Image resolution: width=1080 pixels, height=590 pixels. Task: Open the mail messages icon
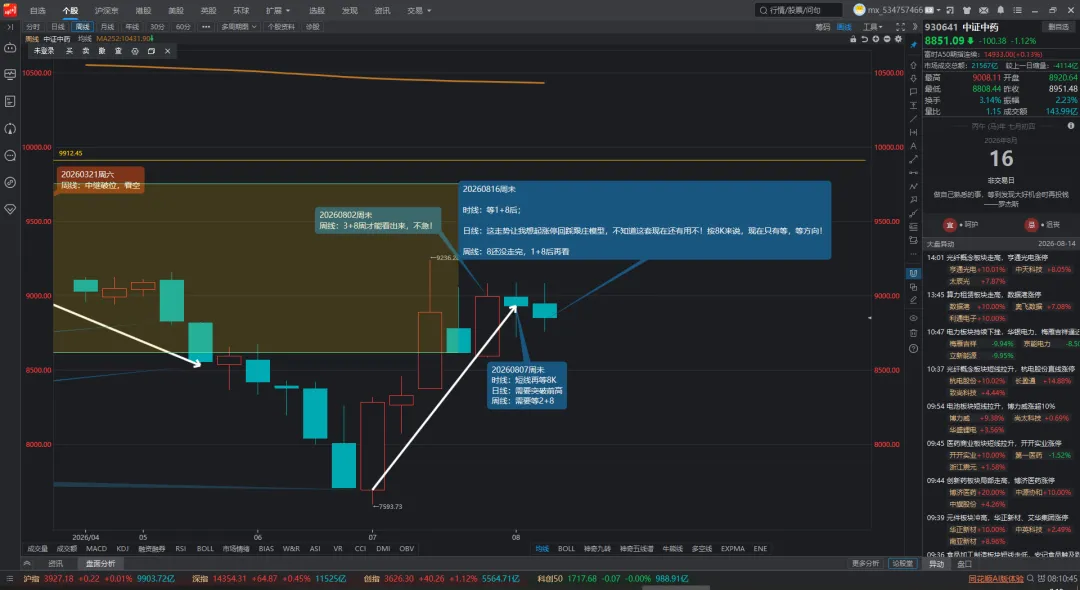[x=984, y=10]
